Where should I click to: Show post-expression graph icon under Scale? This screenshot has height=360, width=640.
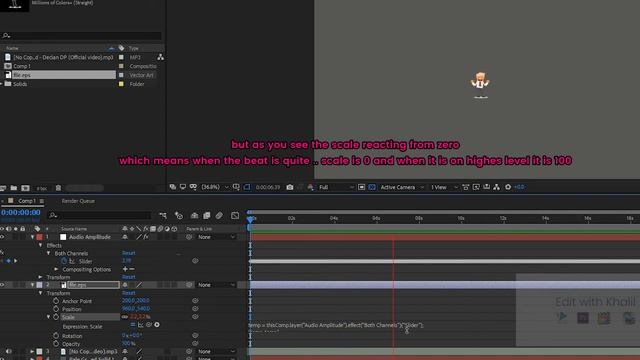point(141,325)
